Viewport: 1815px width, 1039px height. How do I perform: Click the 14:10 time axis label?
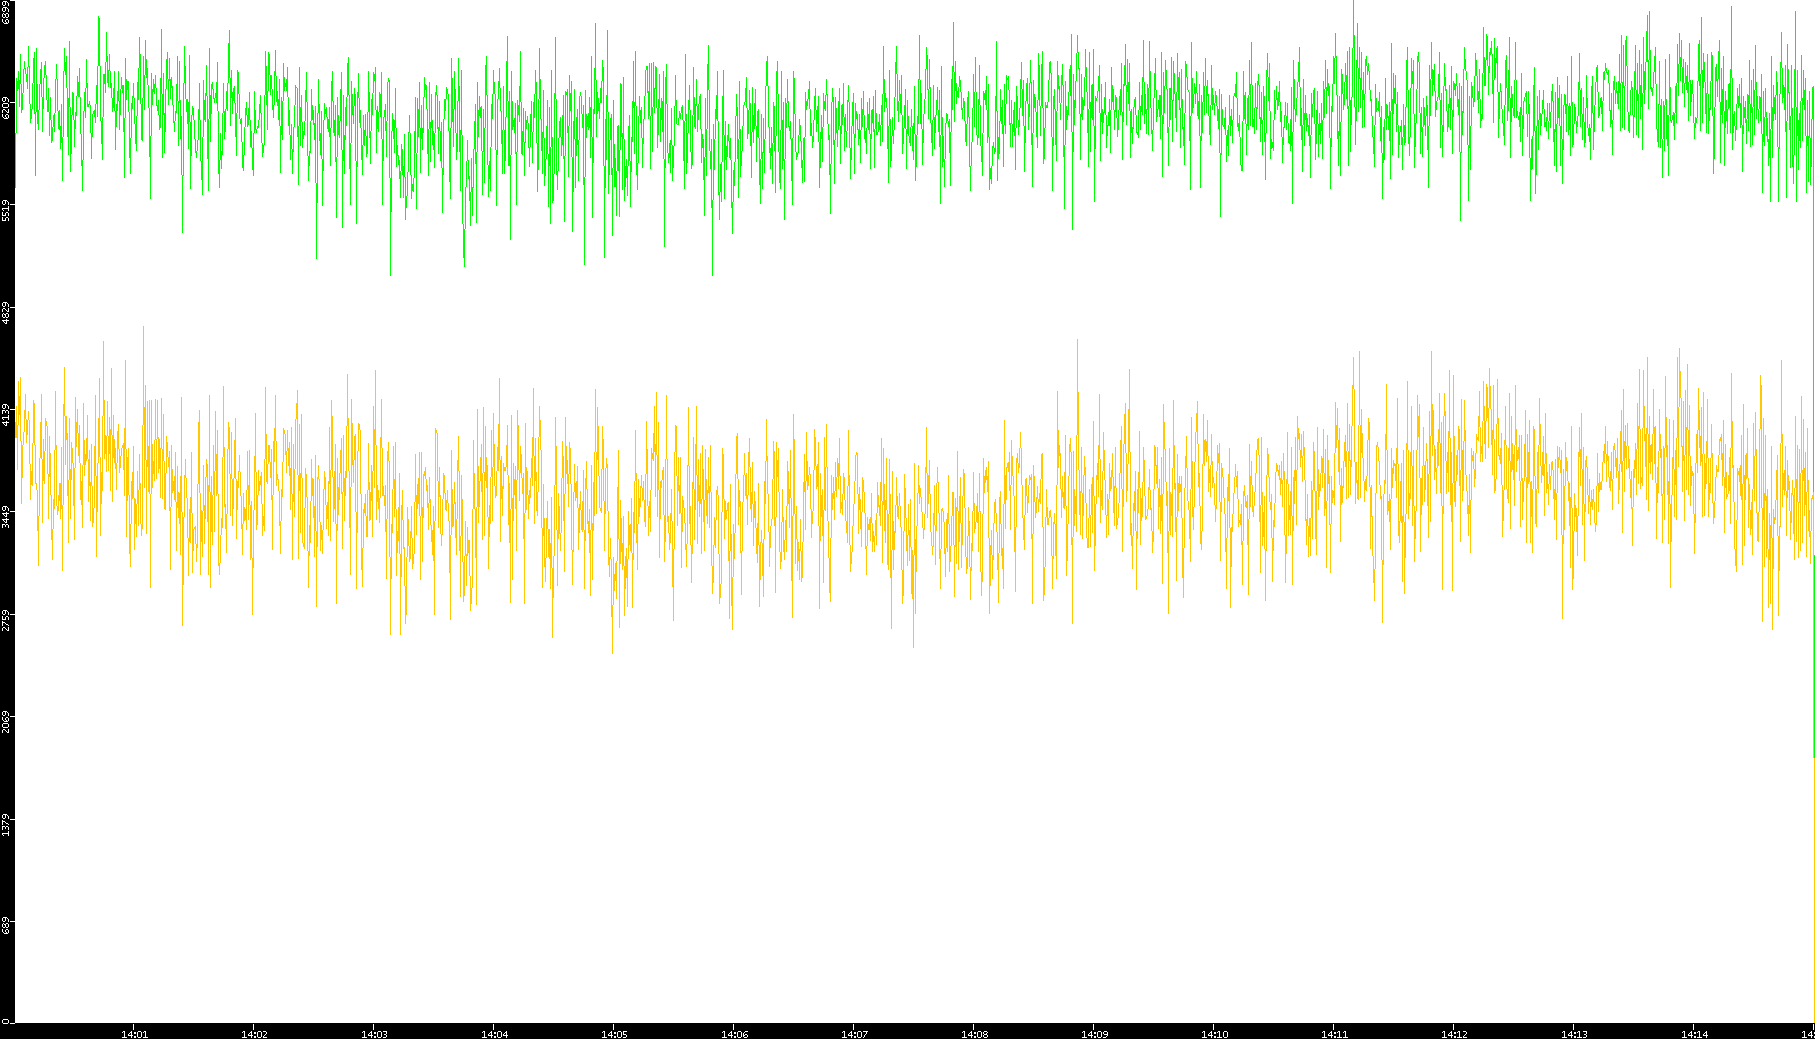[1214, 1034]
